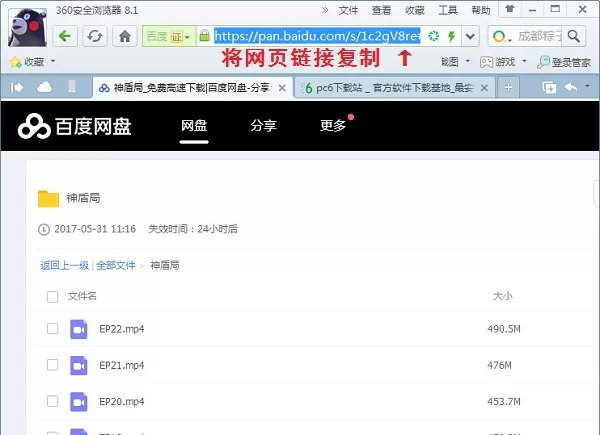The image size is (600, 435).
Task: Open the 收藏 menu in title bar
Action: coord(415,10)
